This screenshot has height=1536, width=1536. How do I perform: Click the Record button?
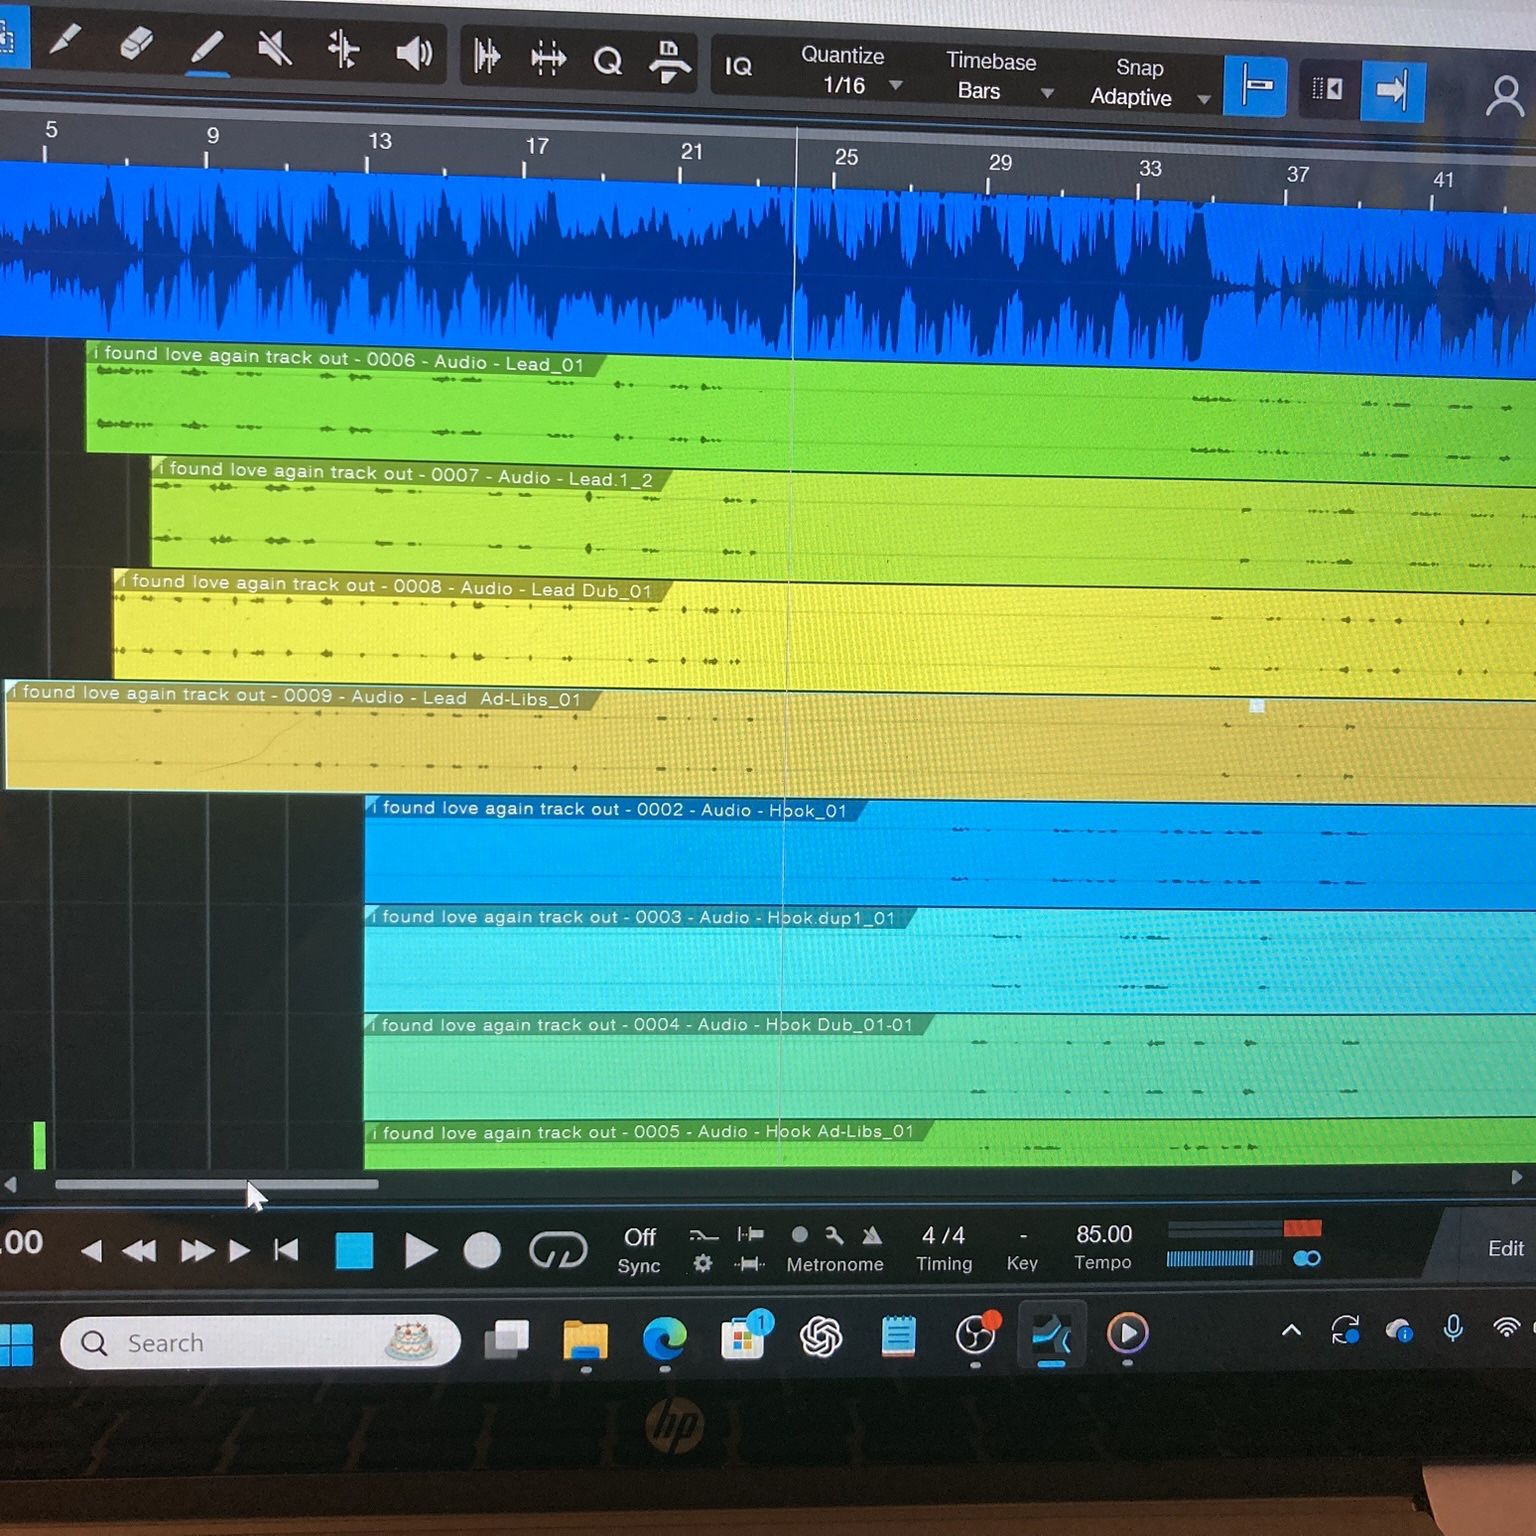pos(482,1250)
